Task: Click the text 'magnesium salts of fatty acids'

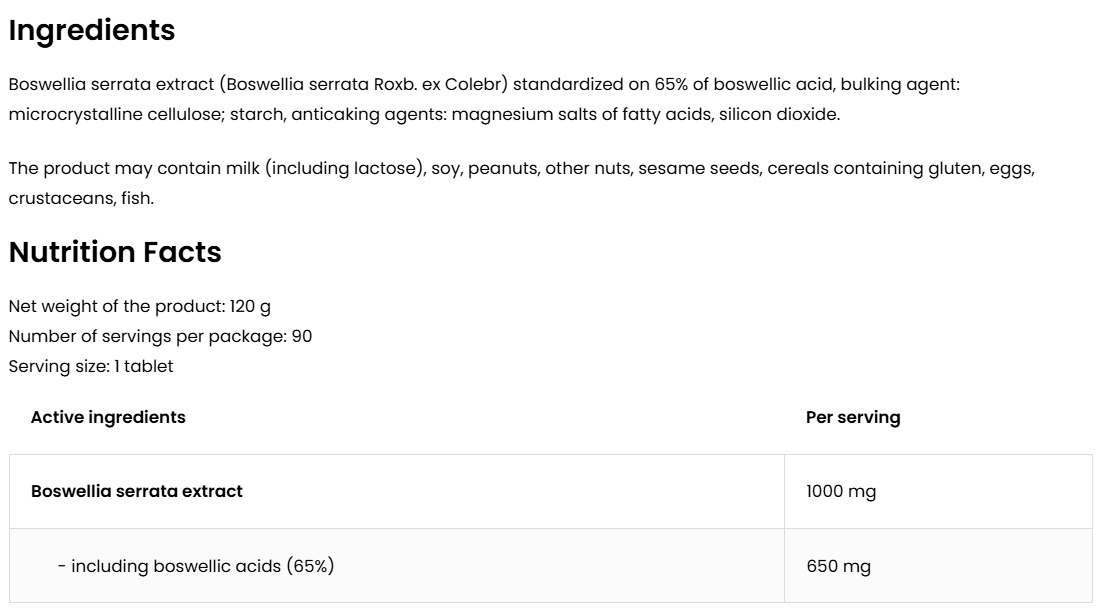Action: (x=581, y=114)
